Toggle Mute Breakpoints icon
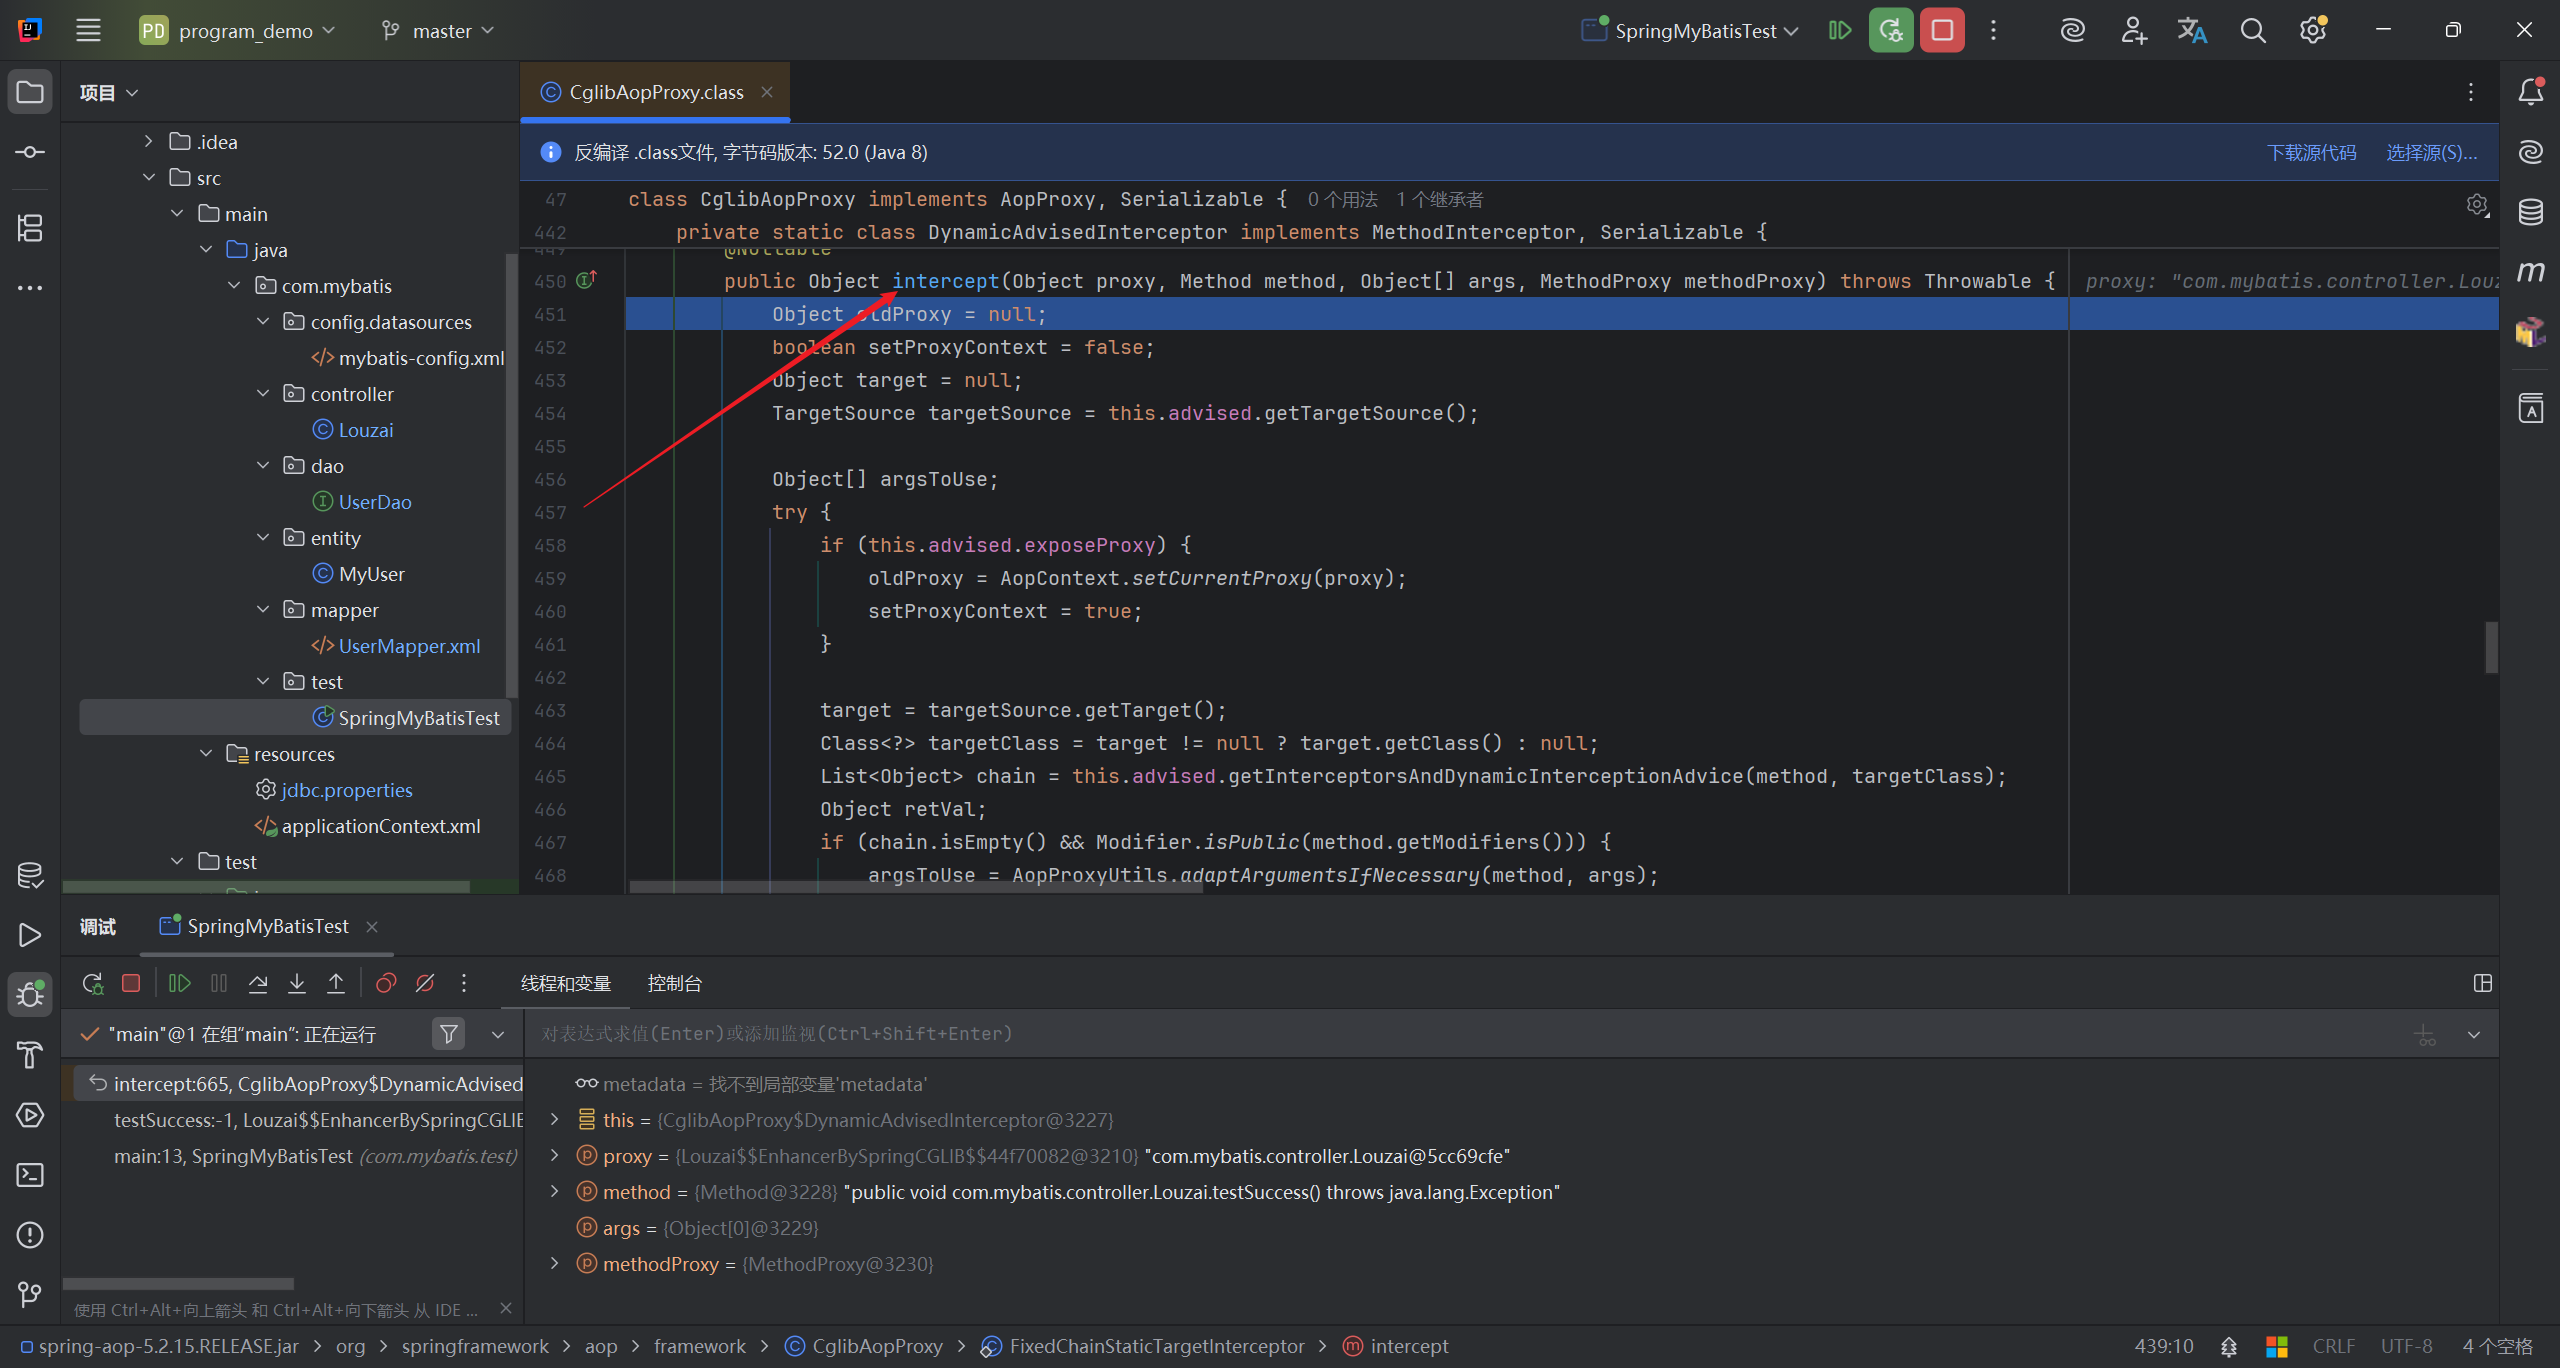The image size is (2560, 1368). coord(425,984)
